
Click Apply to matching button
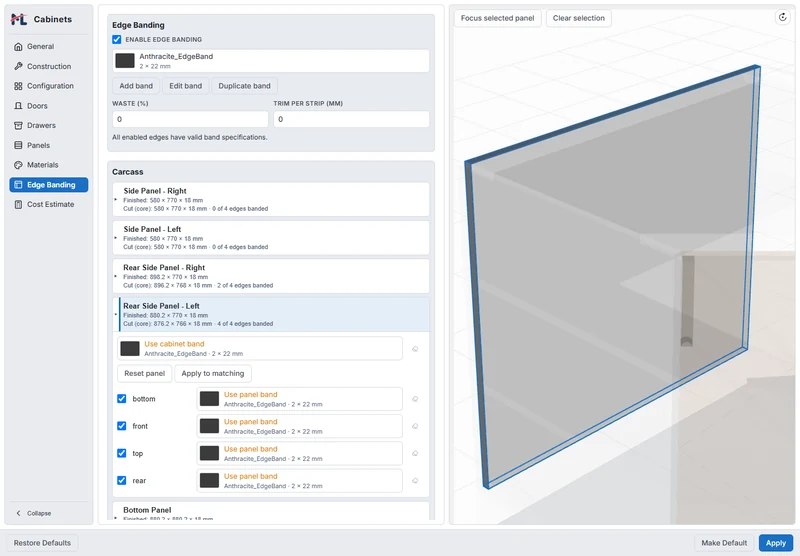pyautogui.click(x=213, y=373)
